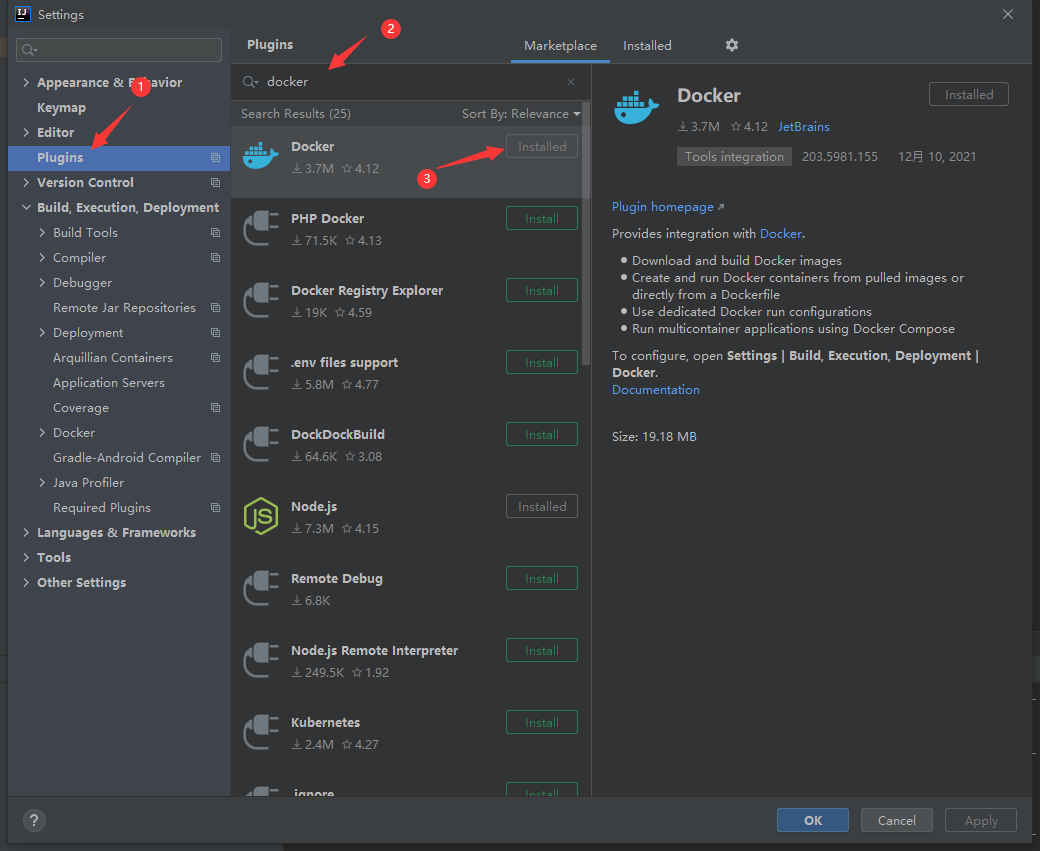Click the Node.js plugin icon
The height and width of the screenshot is (851, 1040).
tap(261, 516)
